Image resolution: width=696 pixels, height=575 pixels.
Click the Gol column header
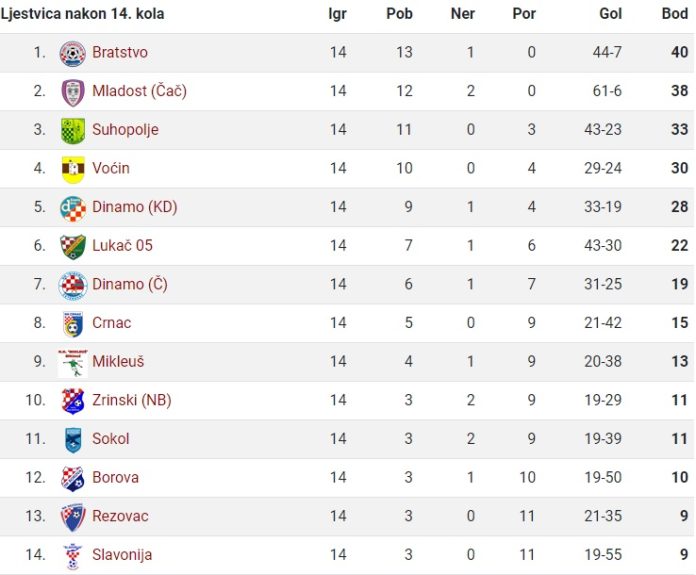[x=610, y=14]
